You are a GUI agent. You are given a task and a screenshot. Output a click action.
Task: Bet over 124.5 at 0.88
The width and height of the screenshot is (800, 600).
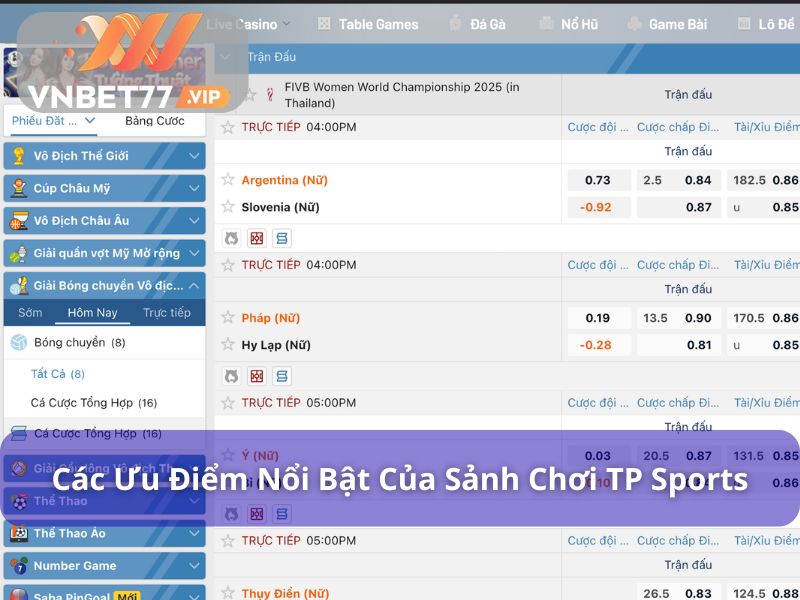(763, 593)
